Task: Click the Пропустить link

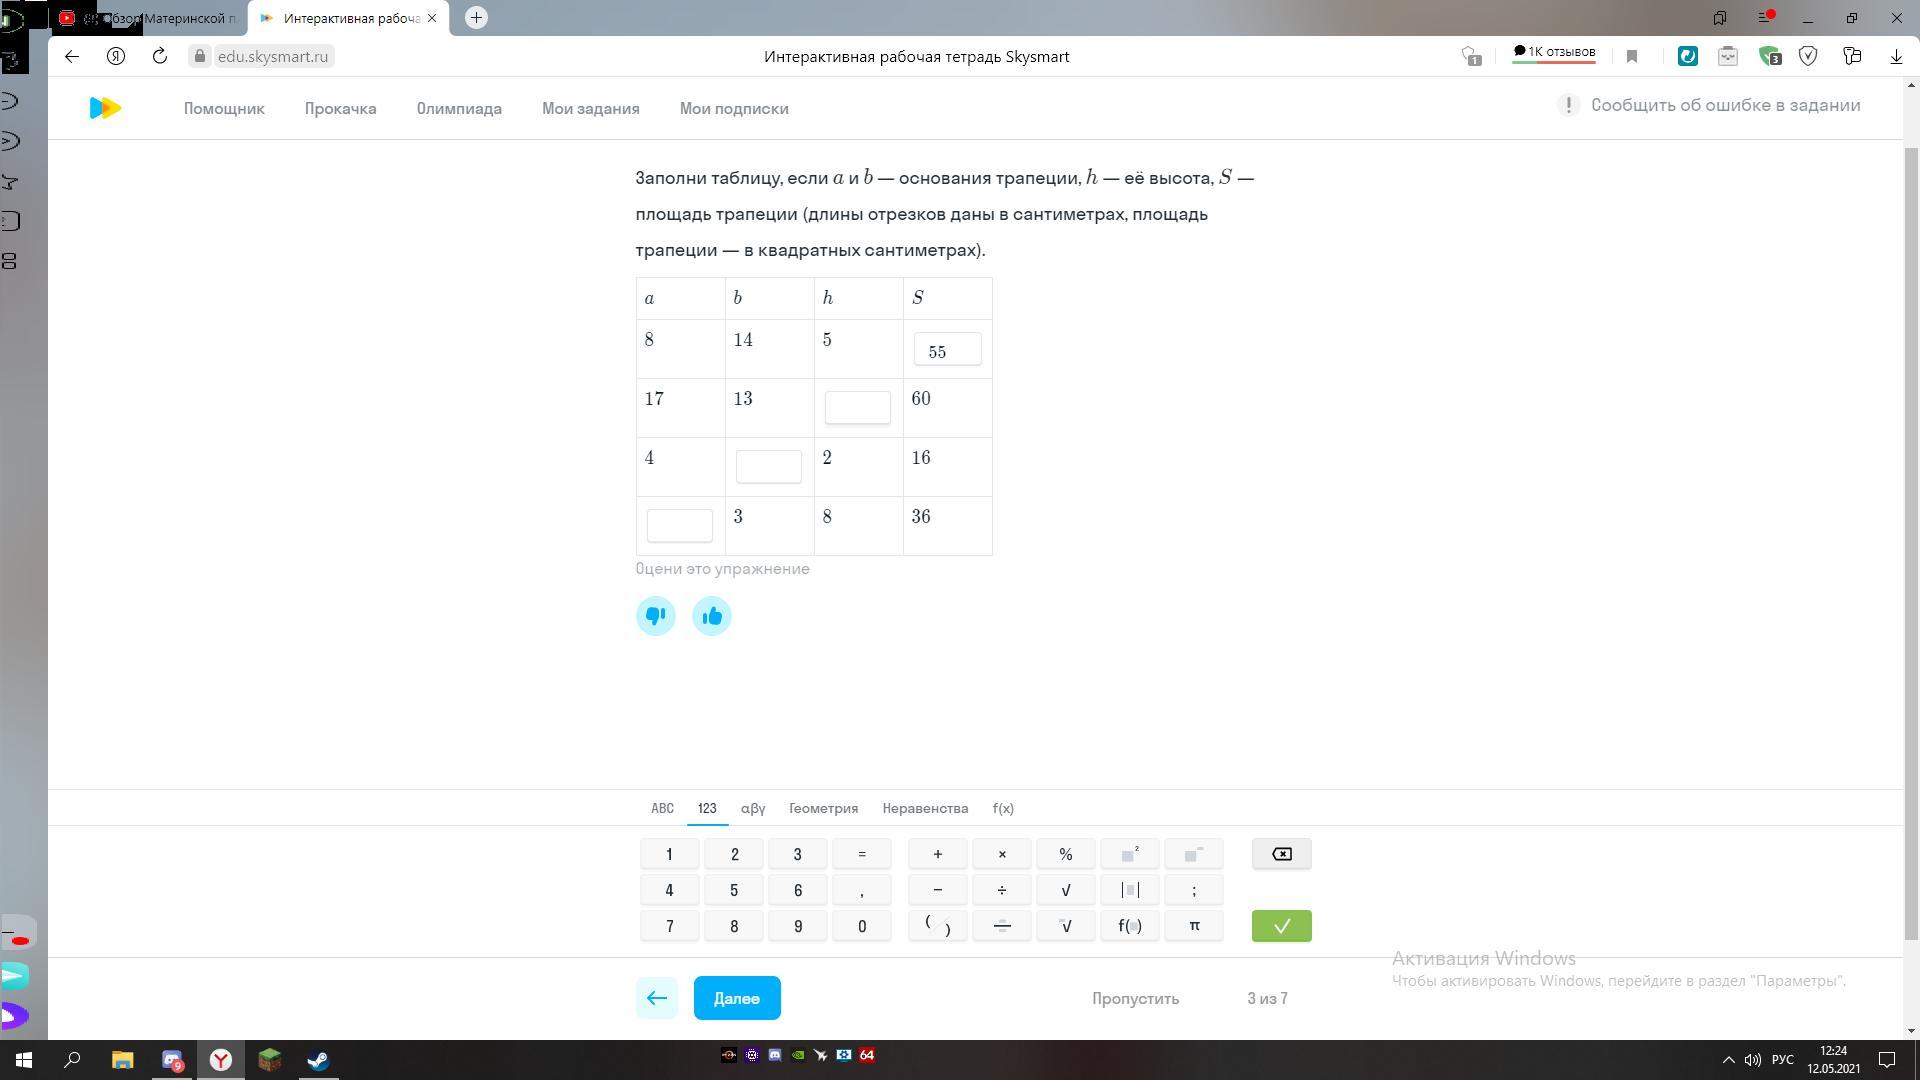Action: point(1135,998)
